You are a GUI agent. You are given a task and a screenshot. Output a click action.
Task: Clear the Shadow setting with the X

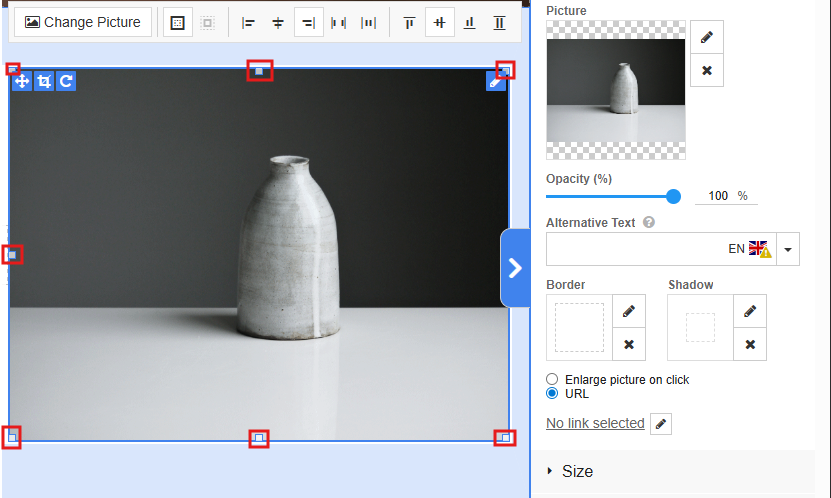click(750, 345)
